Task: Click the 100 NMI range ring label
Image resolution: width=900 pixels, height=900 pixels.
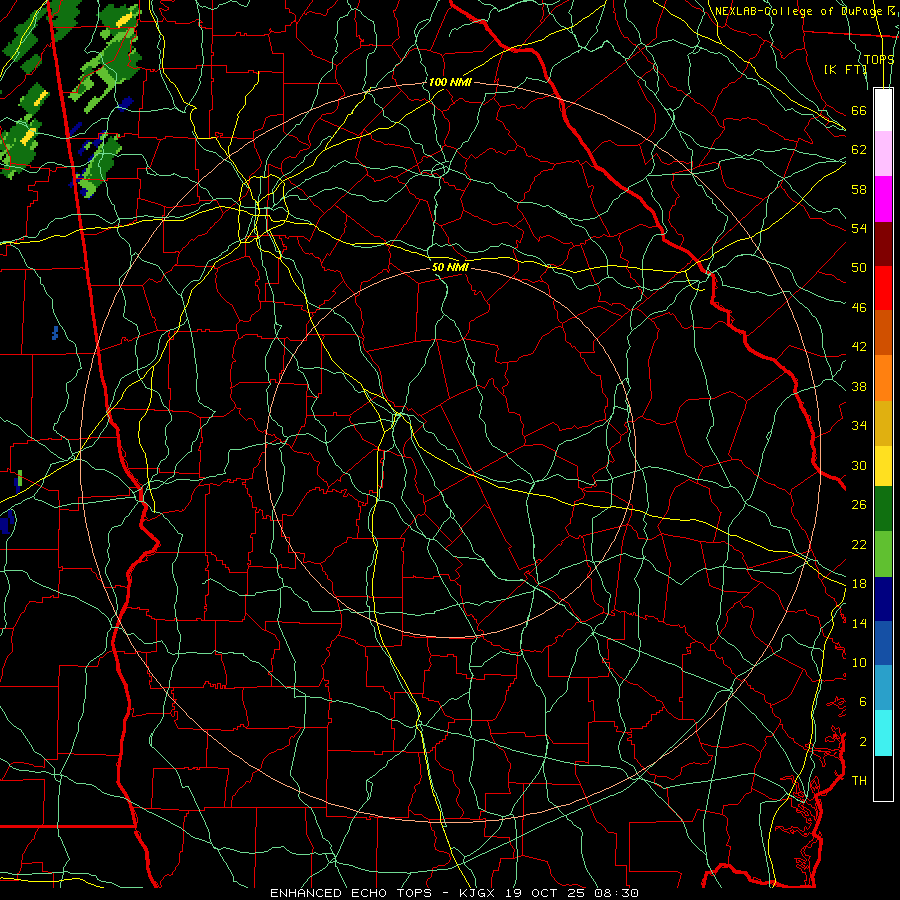Action: [450, 82]
